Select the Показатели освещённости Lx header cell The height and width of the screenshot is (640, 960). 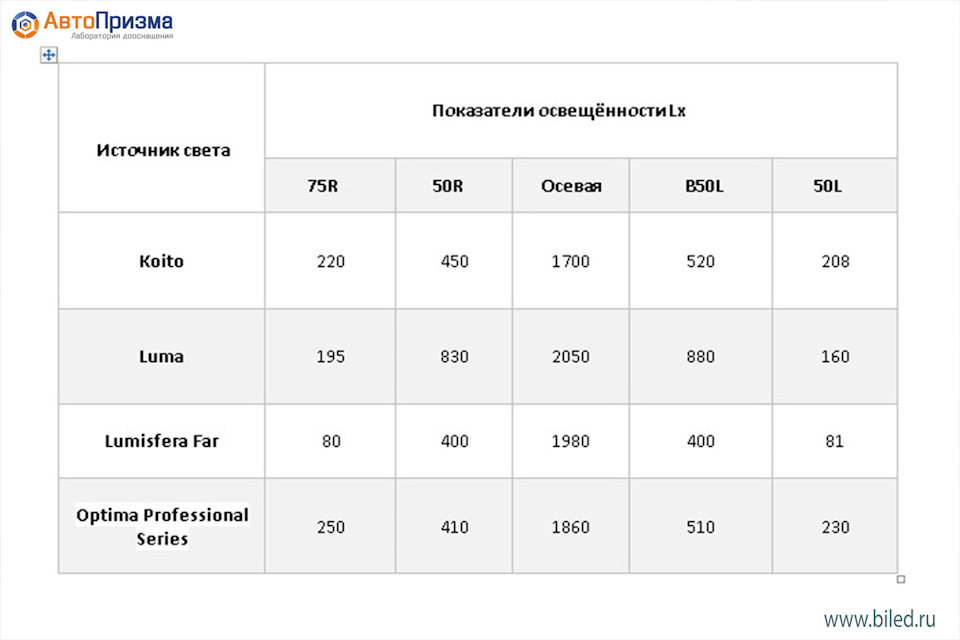click(x=581, y=111)
